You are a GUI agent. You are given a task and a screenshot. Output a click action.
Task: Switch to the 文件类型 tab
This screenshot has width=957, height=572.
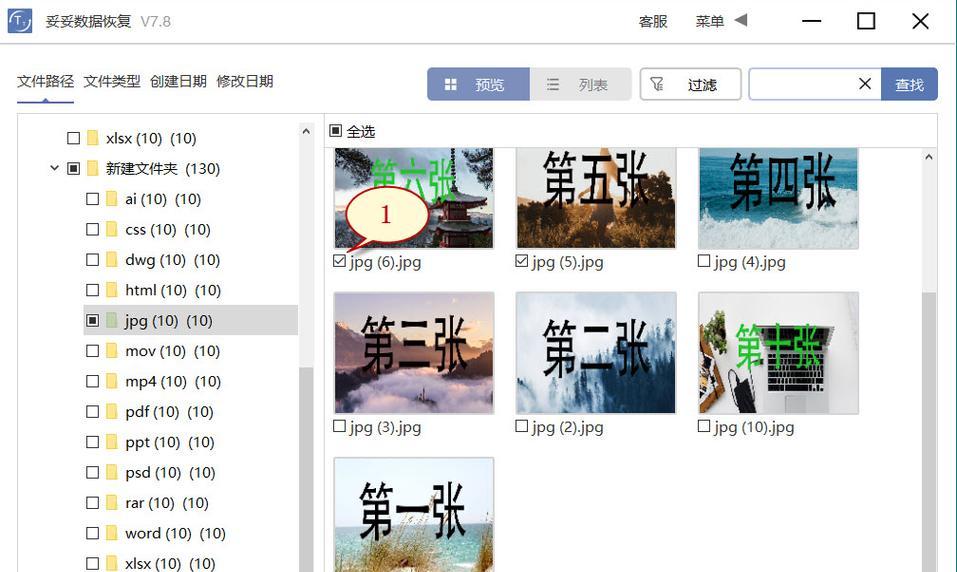point(112,81)
